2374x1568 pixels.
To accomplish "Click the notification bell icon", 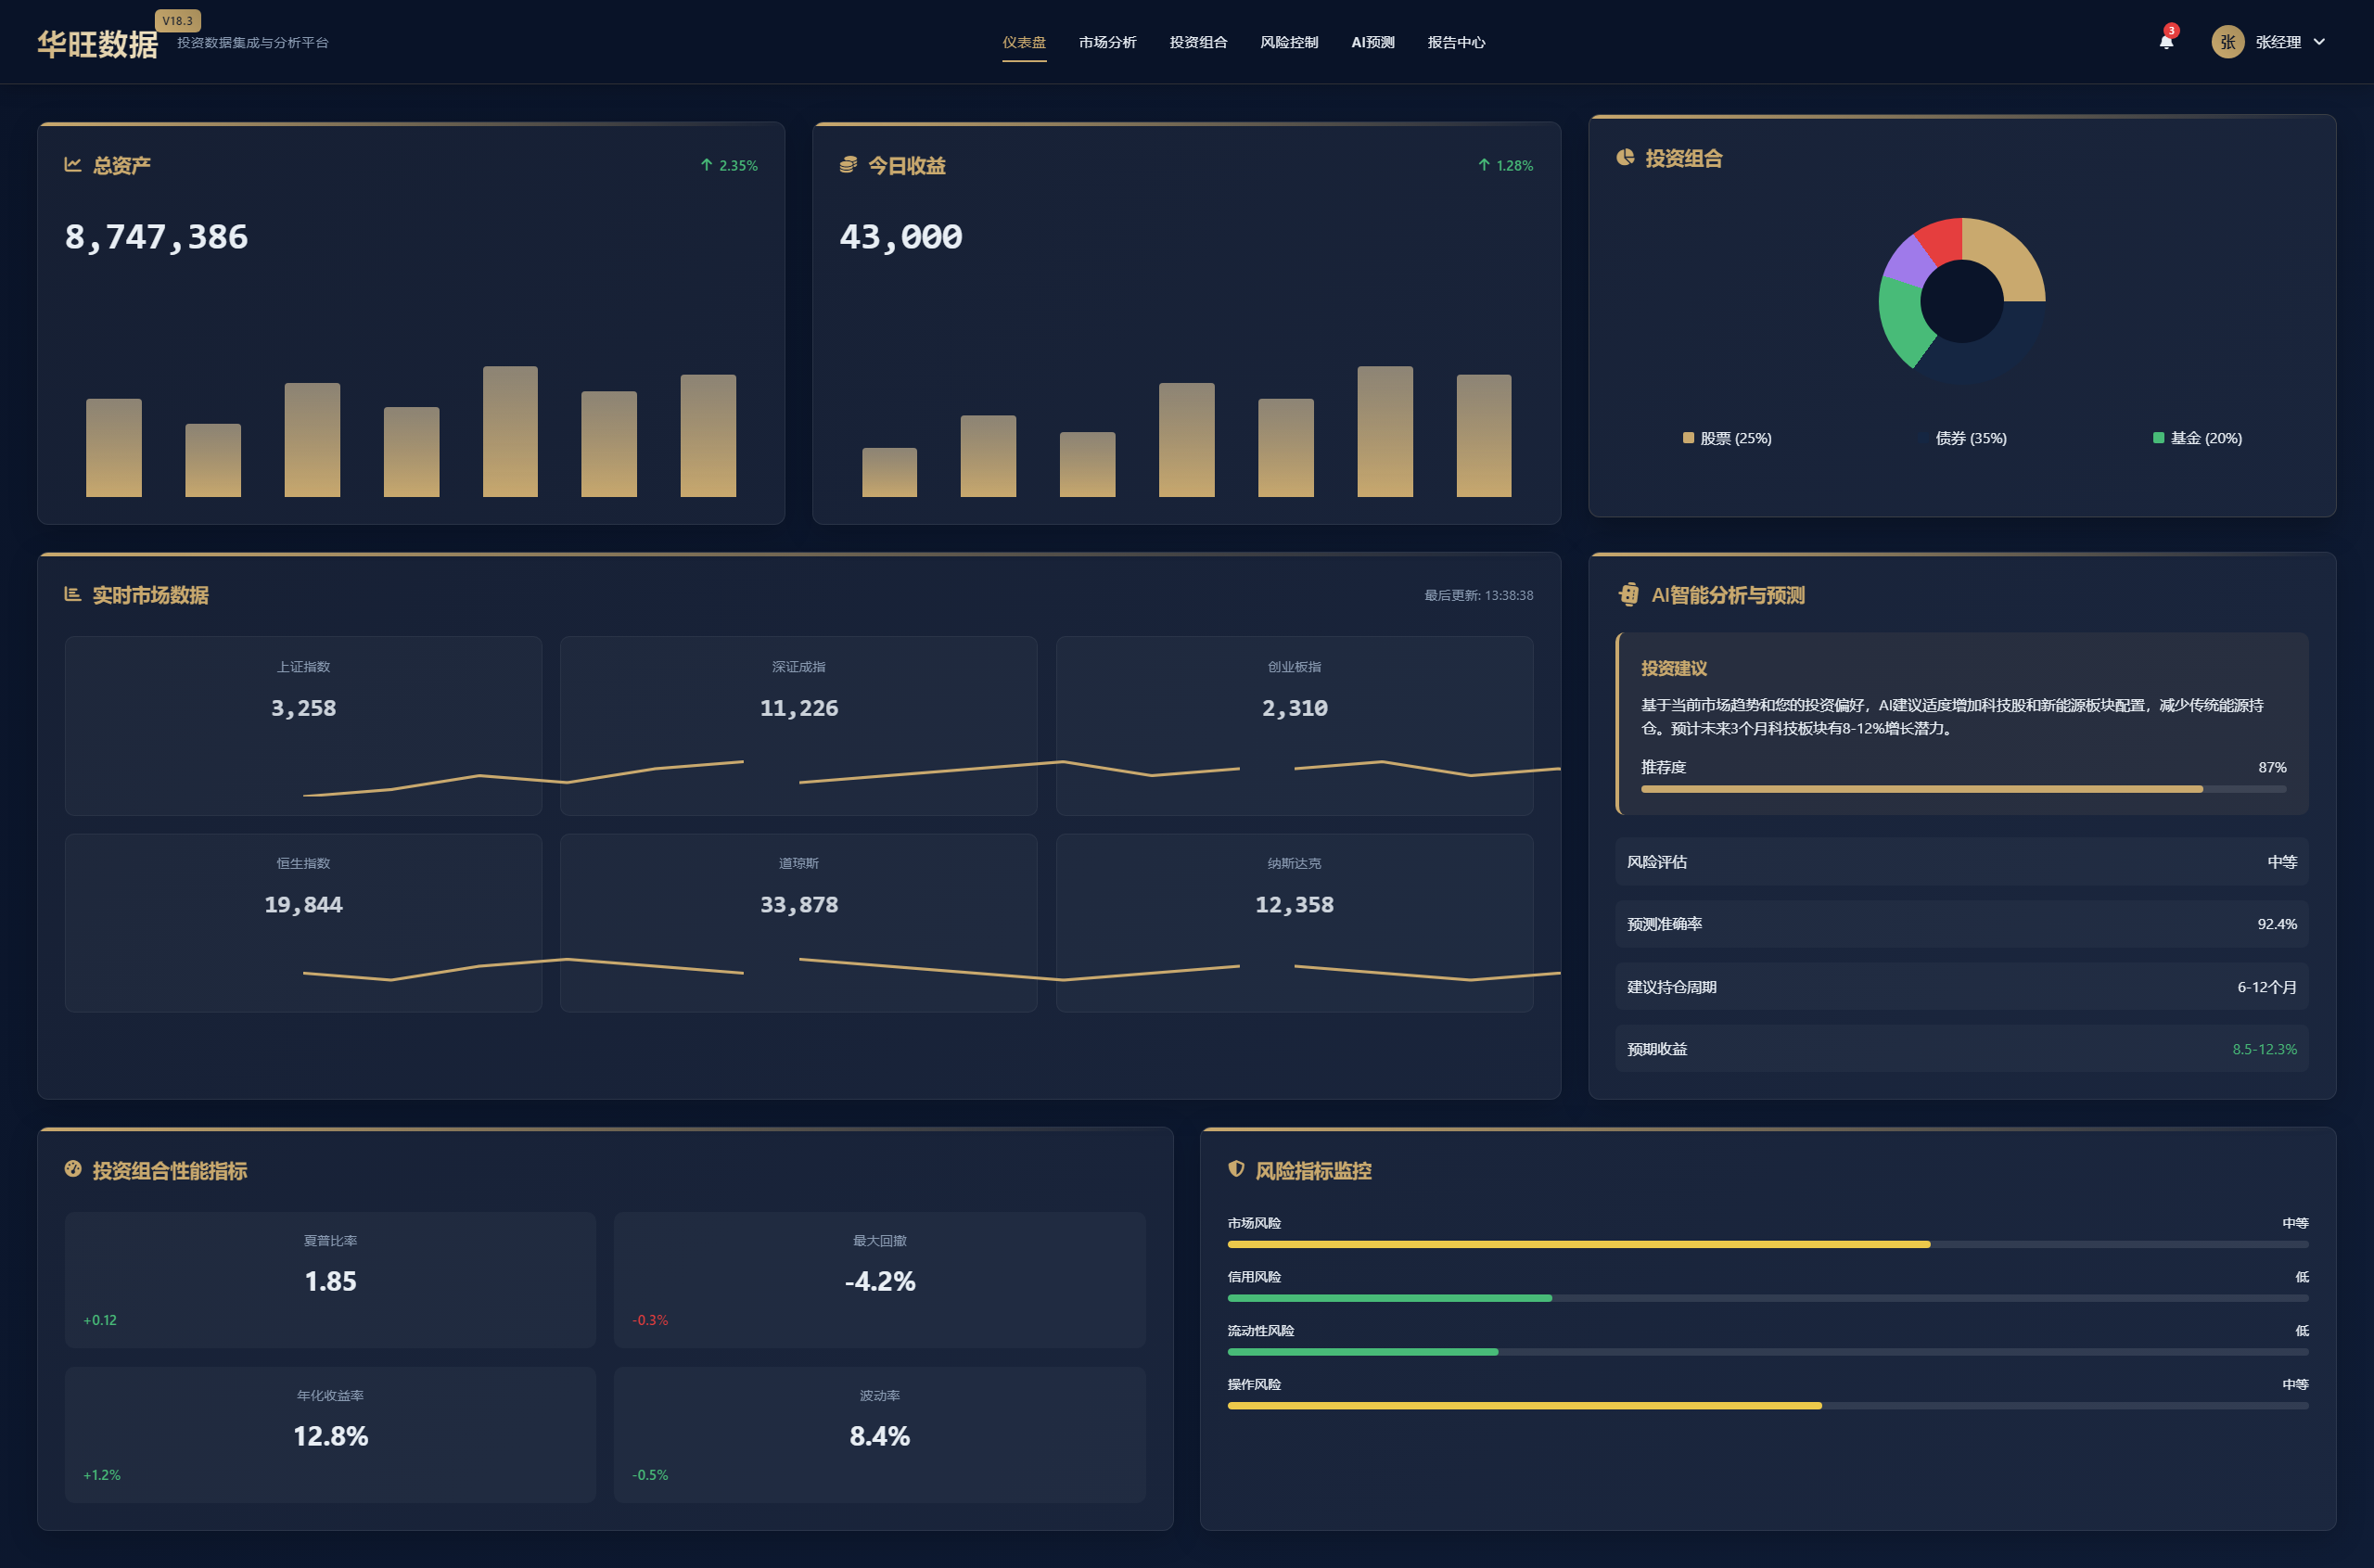I will click(2165, 42).
